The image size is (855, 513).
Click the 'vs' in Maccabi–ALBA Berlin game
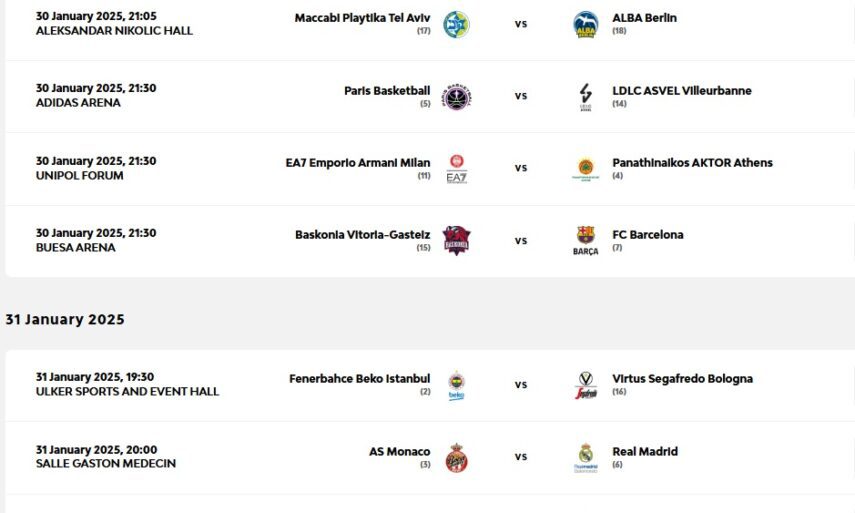point(521,24)
